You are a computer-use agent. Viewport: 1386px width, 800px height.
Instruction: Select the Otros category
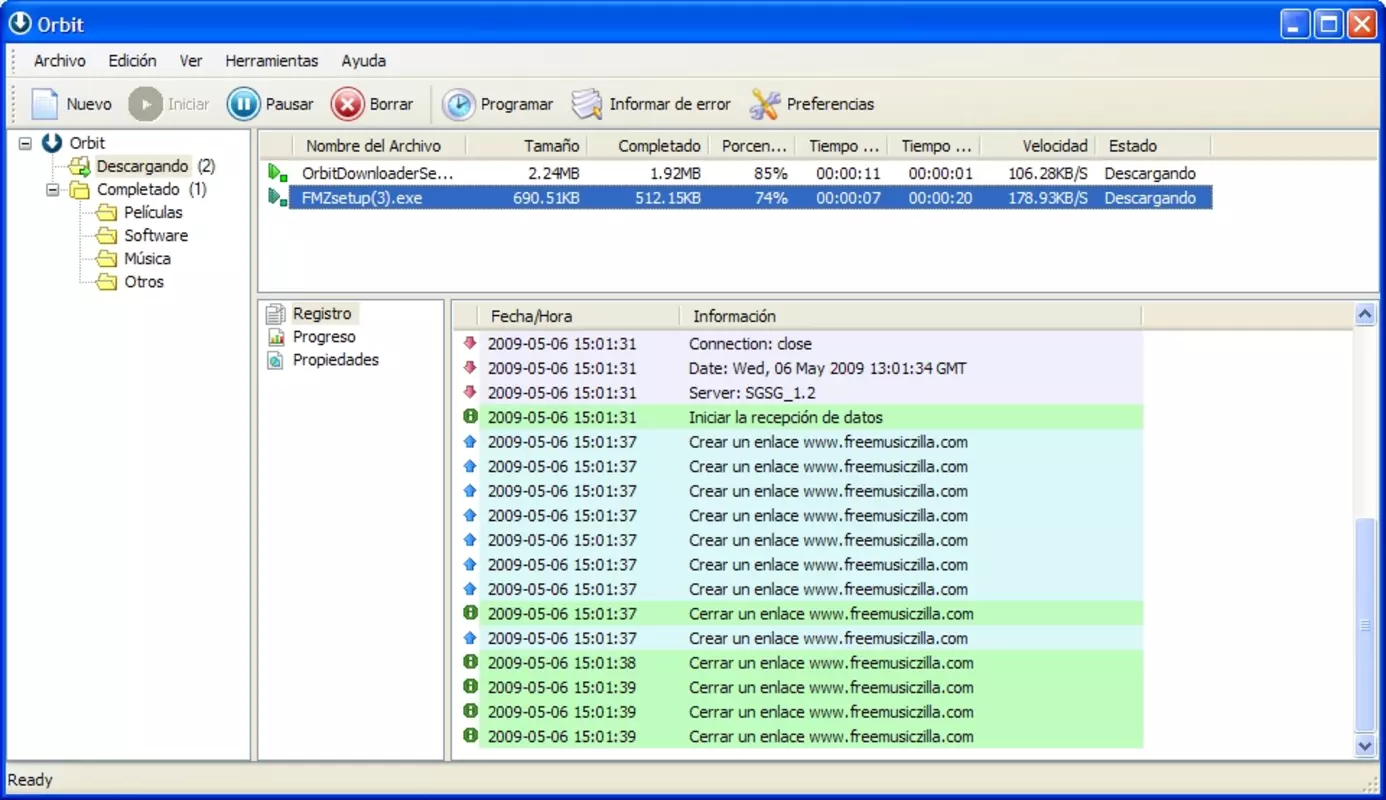click(x=144, y=282)
